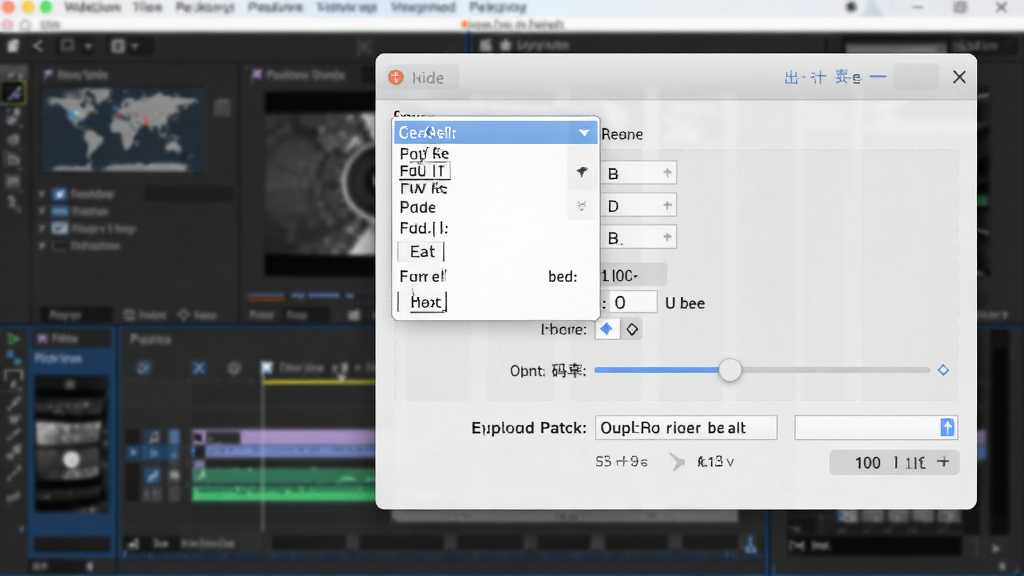The height and width of the screenshot is (576, 1024).
Task: Select the world map thumbnail in the background panel
Action: pyautogui.click(x=122, y=131)
